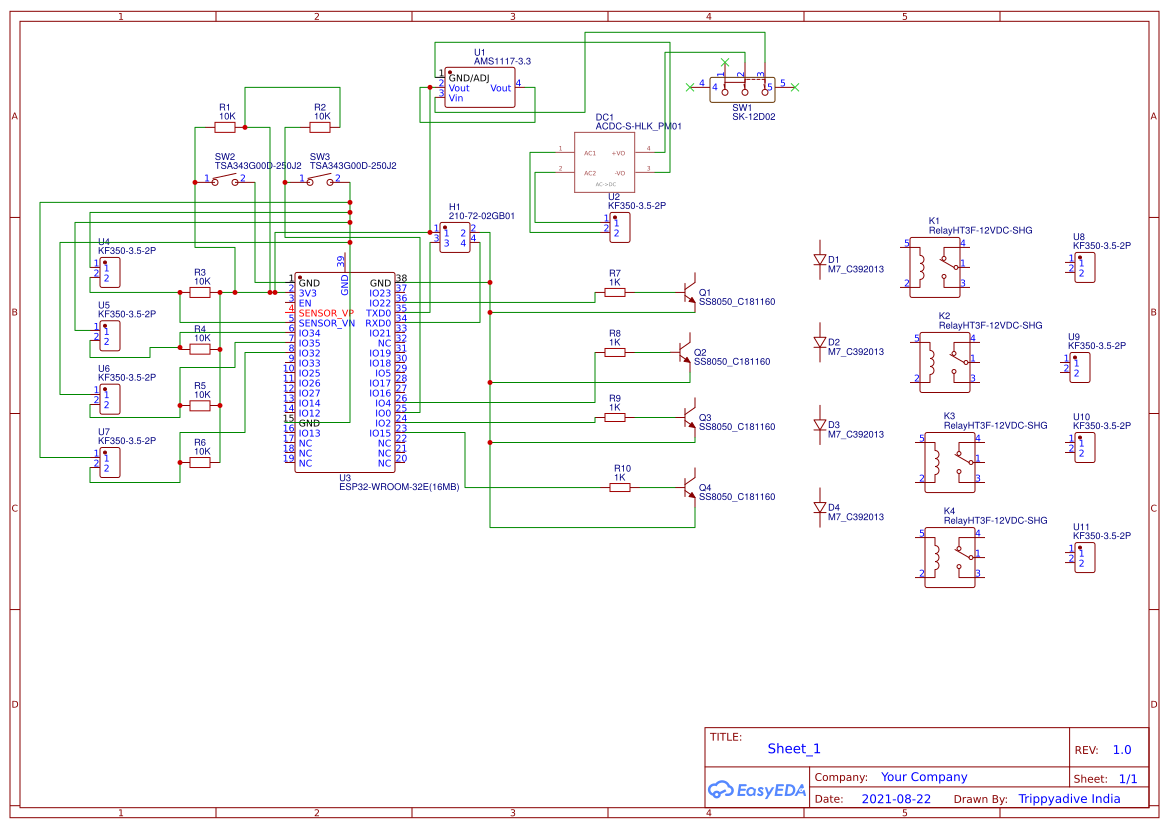Image resolution: width=1169 pixels, height=828 pixels.
Task: Select the DC1 ACDC-S-HLK_PM01 module
Action: click(x=604, y=162)
